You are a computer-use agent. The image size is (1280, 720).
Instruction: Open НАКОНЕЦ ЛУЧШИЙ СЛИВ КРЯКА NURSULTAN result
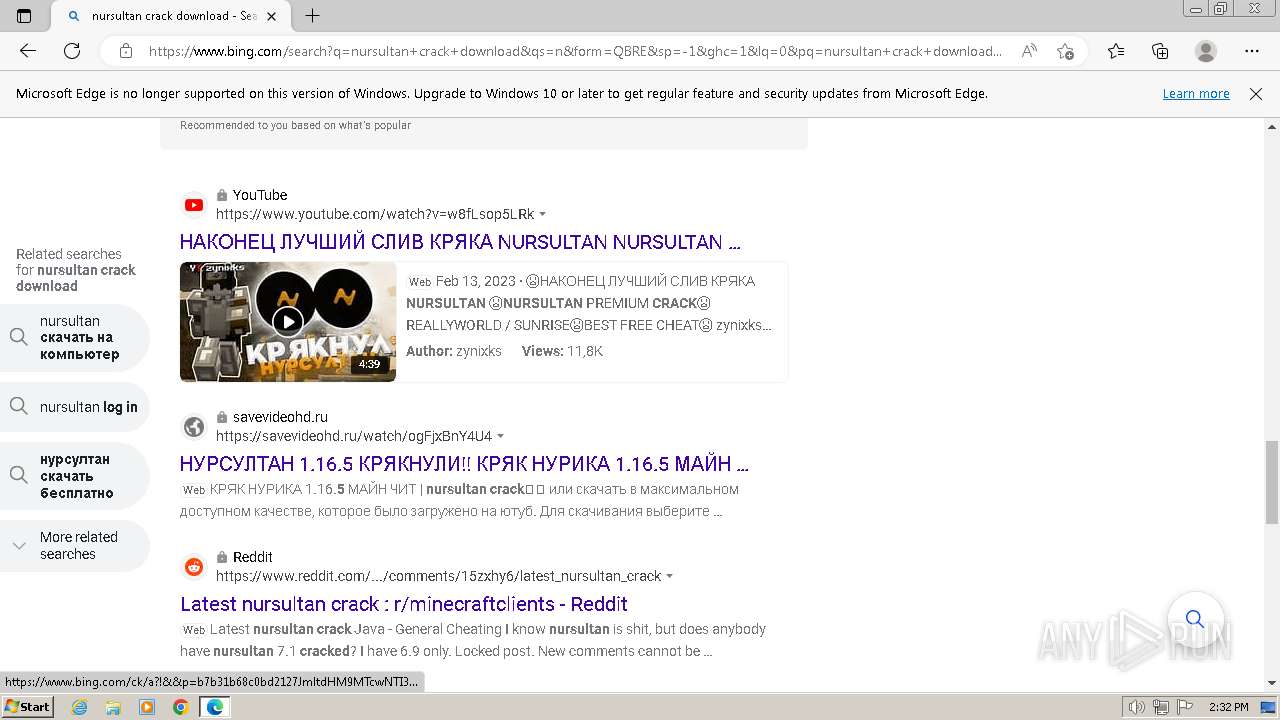pos(460,242)
